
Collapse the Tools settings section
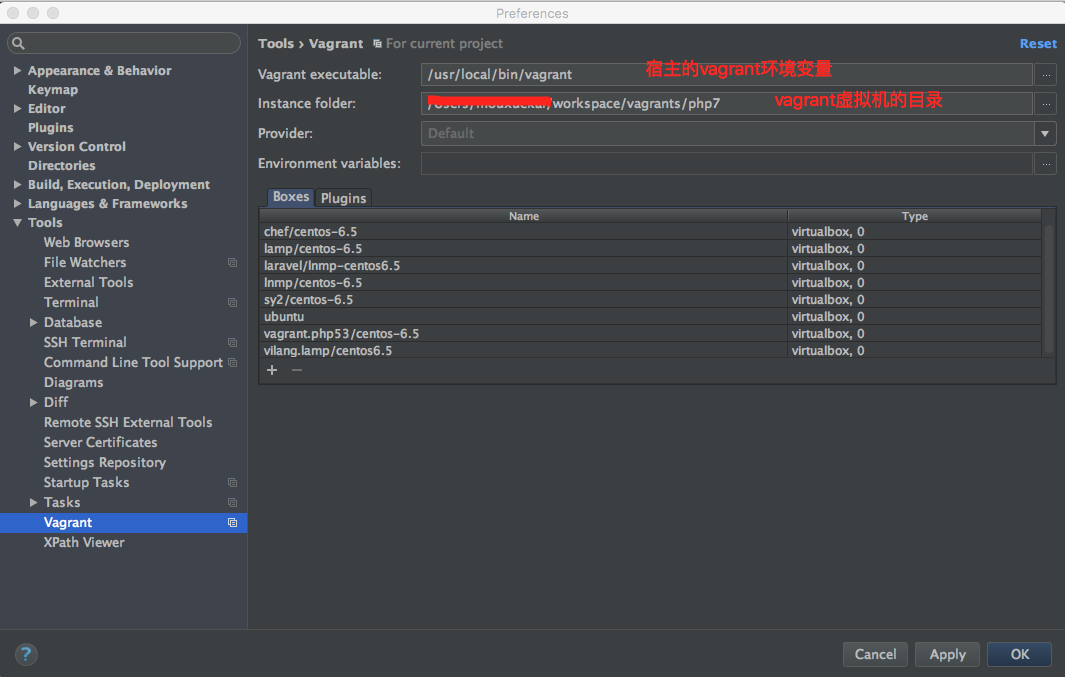(x=17, y=223)
